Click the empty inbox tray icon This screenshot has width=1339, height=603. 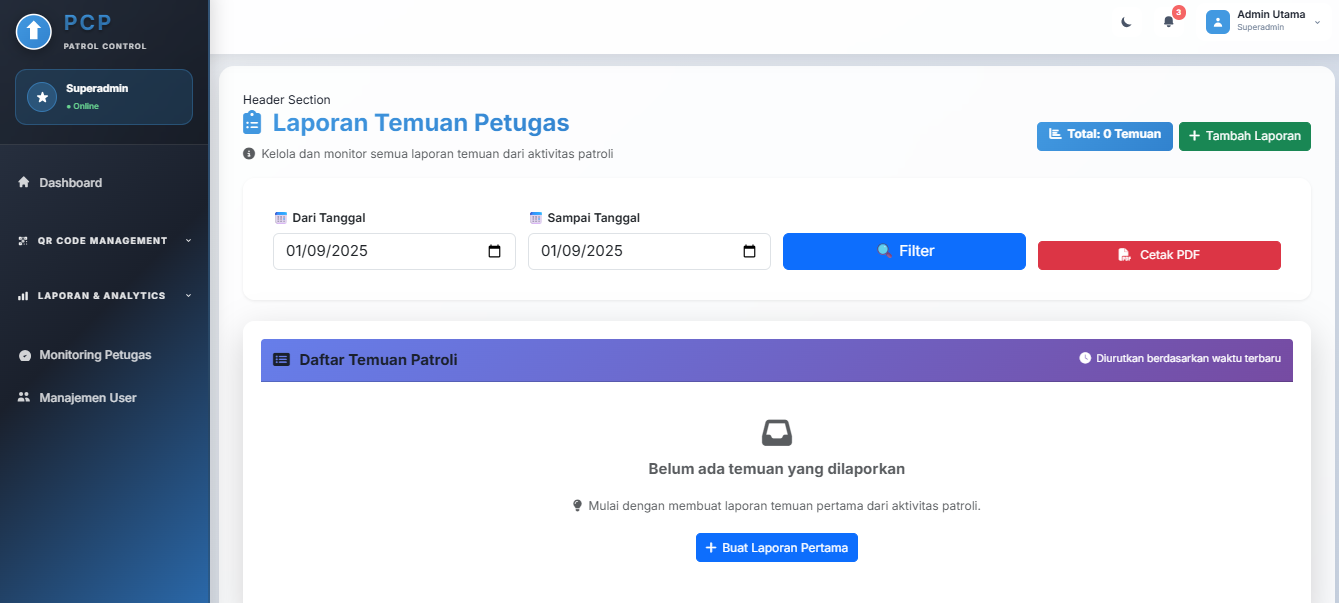coord(777,433)
